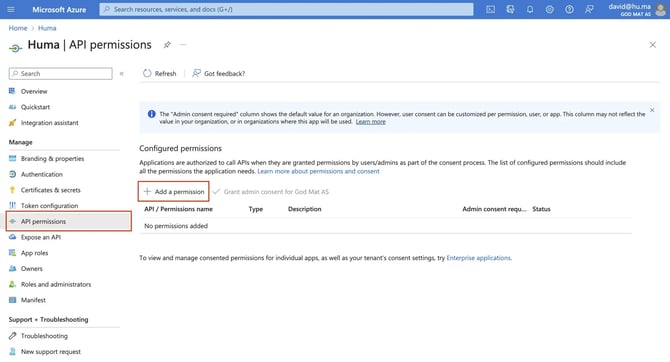Click the Got feedback? person icon
The width and height of the screenshot is (670, 362).
point(196,73)
